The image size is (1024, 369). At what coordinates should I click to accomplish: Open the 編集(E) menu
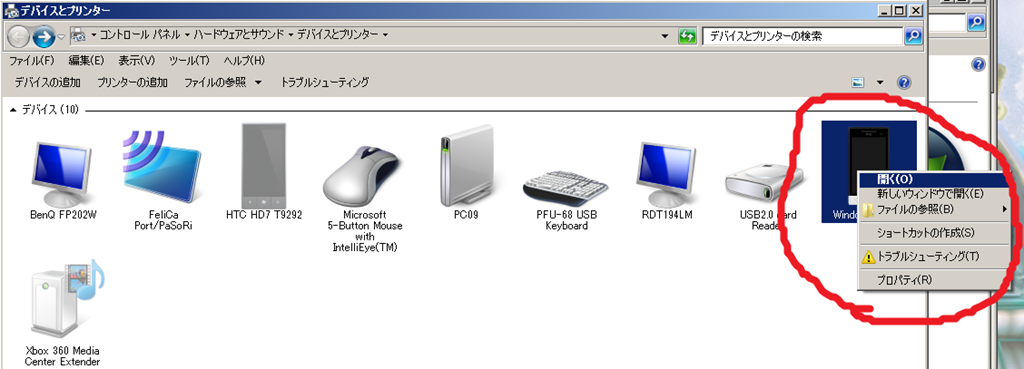(86, 61)
